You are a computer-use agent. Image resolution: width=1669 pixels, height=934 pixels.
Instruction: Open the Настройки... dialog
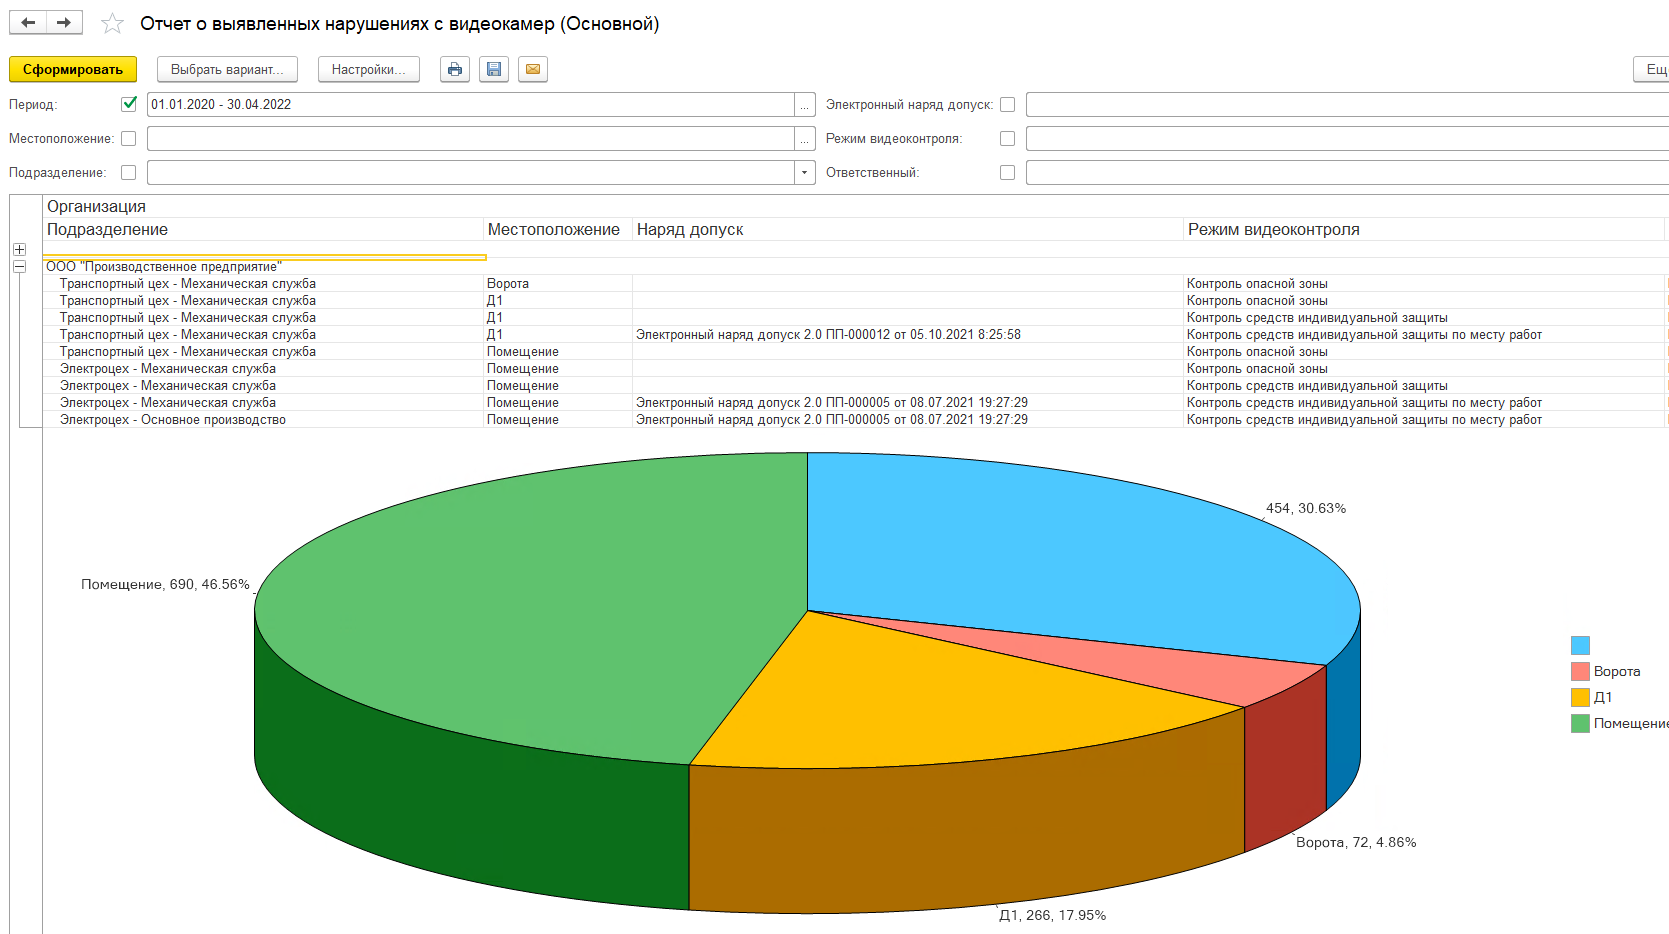point(369,69)
